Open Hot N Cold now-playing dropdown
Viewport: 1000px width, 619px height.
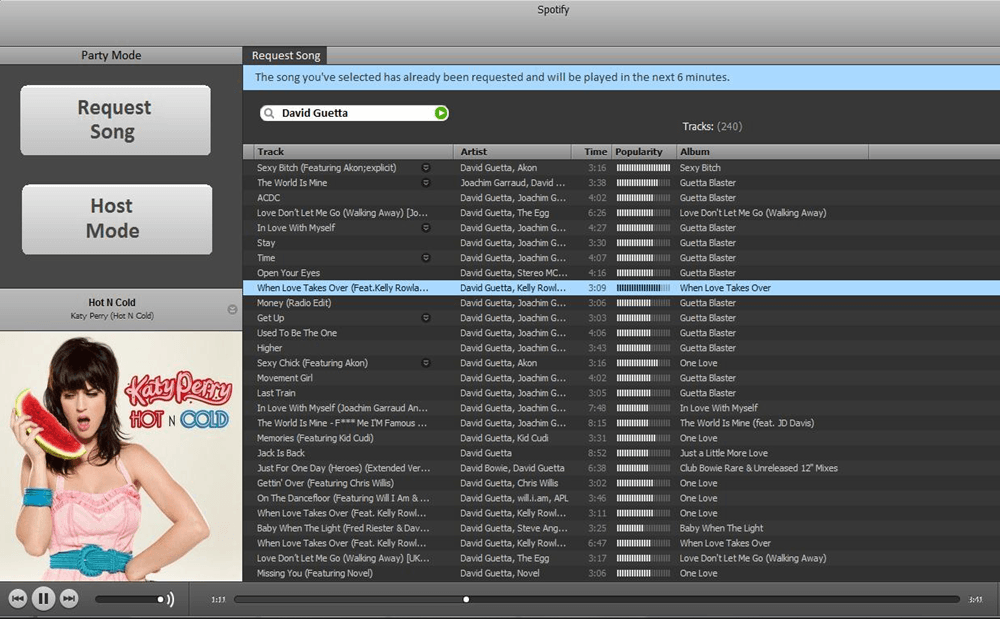coord(232,309)
